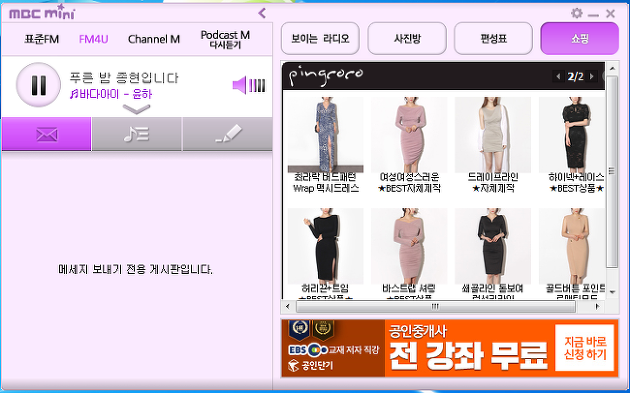
Task: Open the song playlist tab
Action: 137,134
